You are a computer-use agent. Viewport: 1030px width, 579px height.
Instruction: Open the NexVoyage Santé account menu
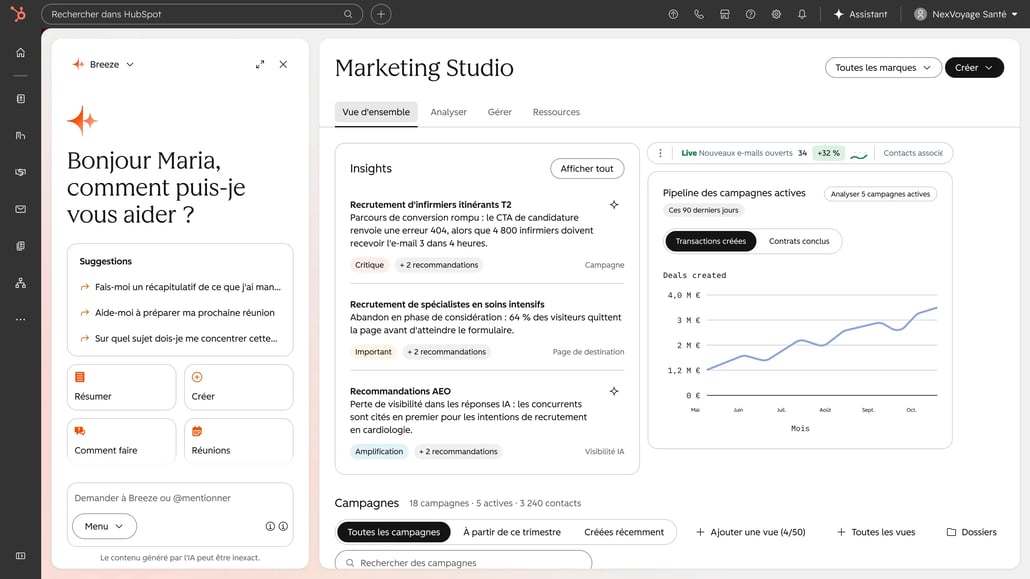(966, 14)
